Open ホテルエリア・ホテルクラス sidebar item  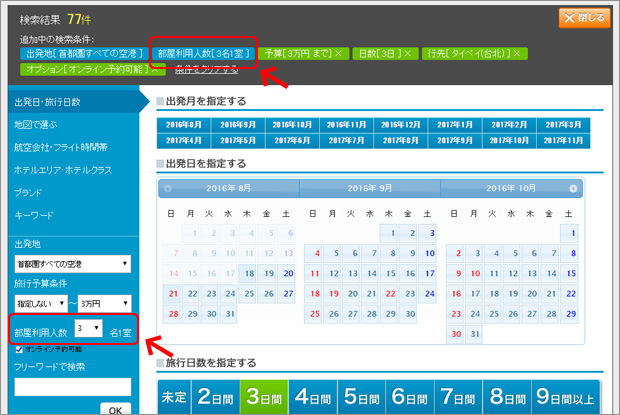tap(61, 169)
